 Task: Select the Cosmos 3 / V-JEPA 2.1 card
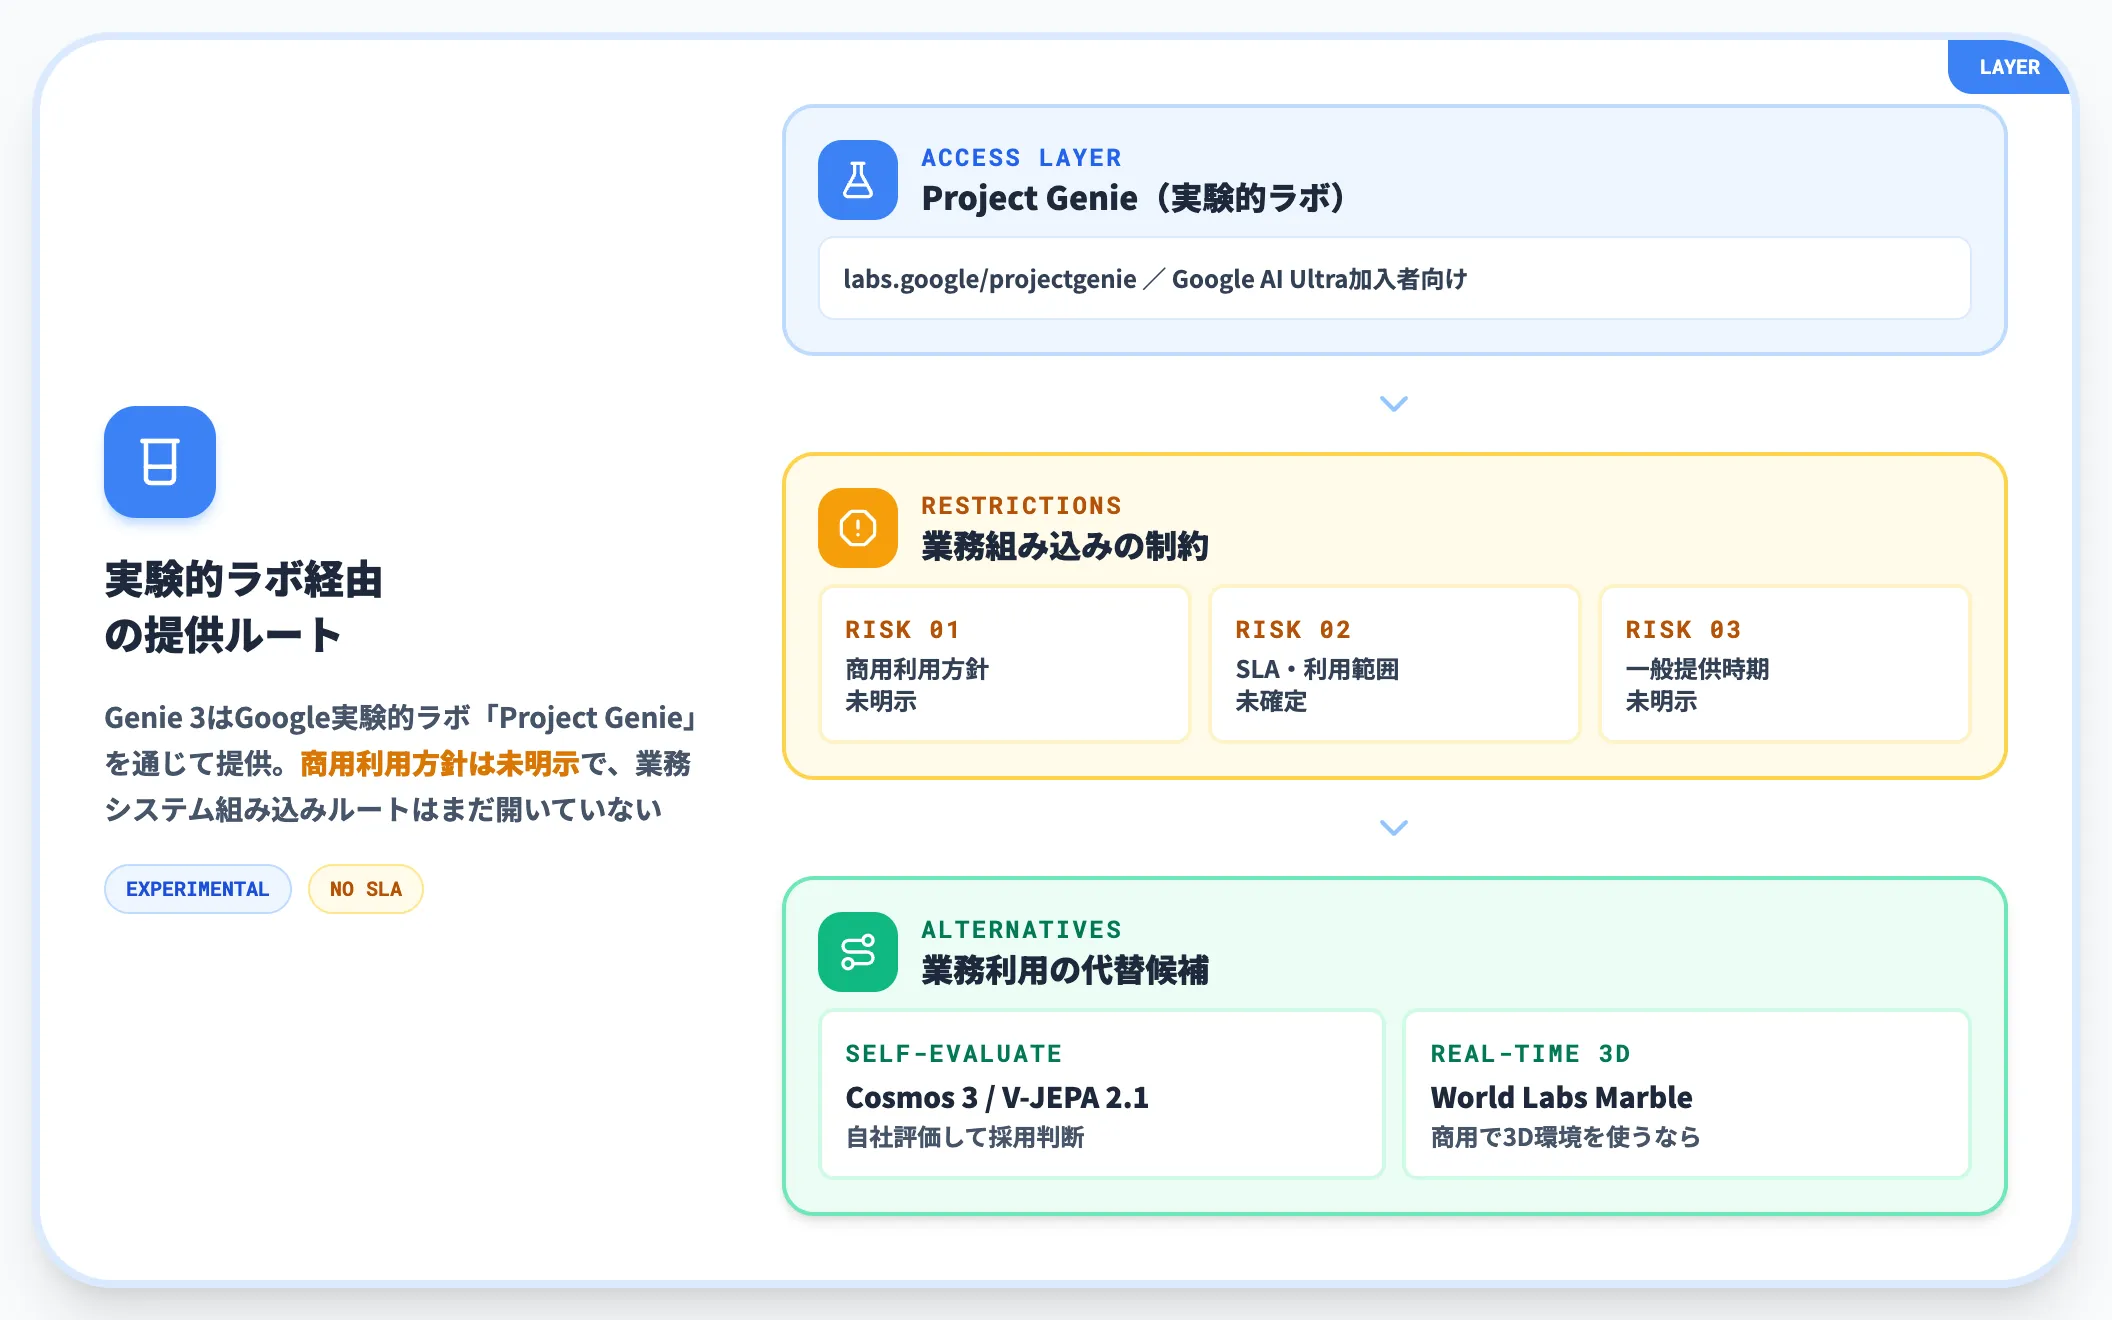click(x=1102, y=1094)
